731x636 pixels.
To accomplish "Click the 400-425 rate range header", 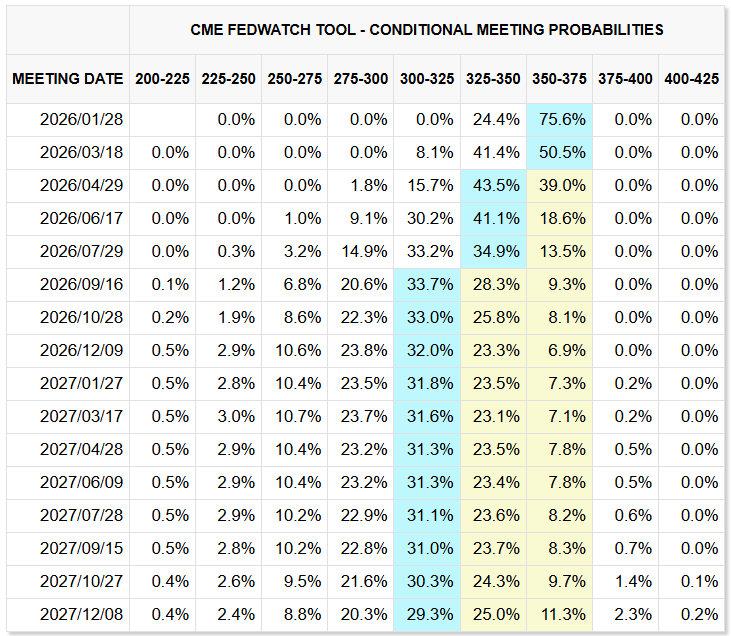I will (x=691, y=79).
